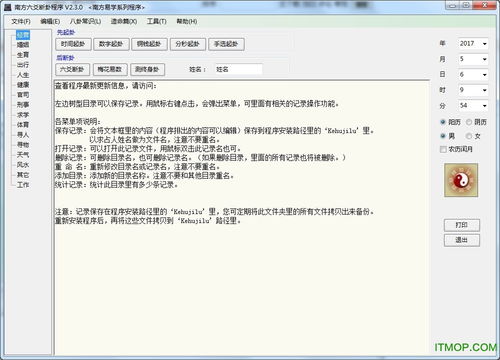The height and width of the screenshot is (360, 500).
Task: Click the 保存记录 line in the text box
Action: (x=214, y=131)
